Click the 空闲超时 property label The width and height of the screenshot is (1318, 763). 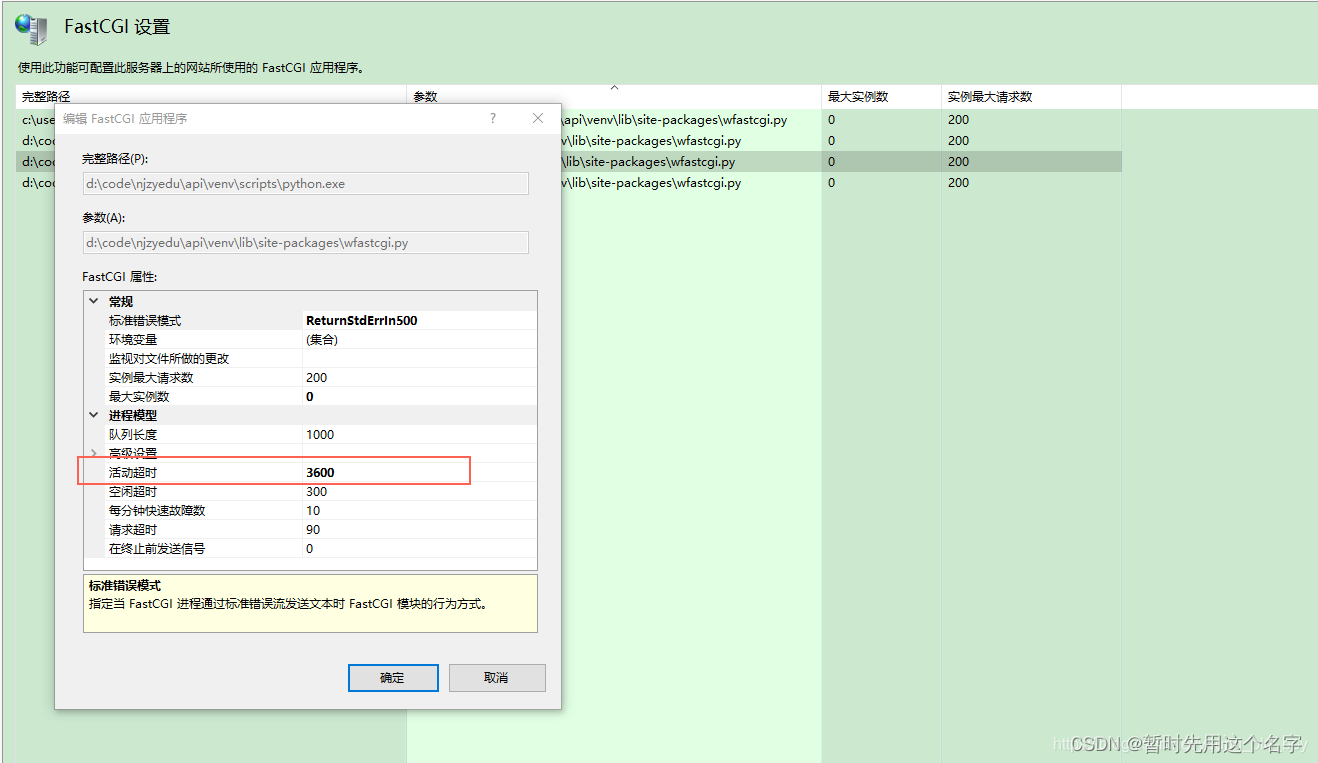click(x=133, y=491)
